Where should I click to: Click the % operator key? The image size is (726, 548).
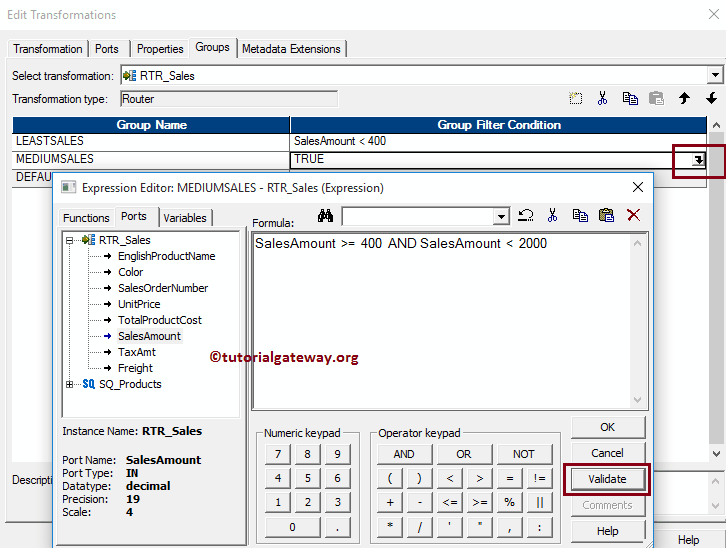pyautogui.click(x=510, y=503)
